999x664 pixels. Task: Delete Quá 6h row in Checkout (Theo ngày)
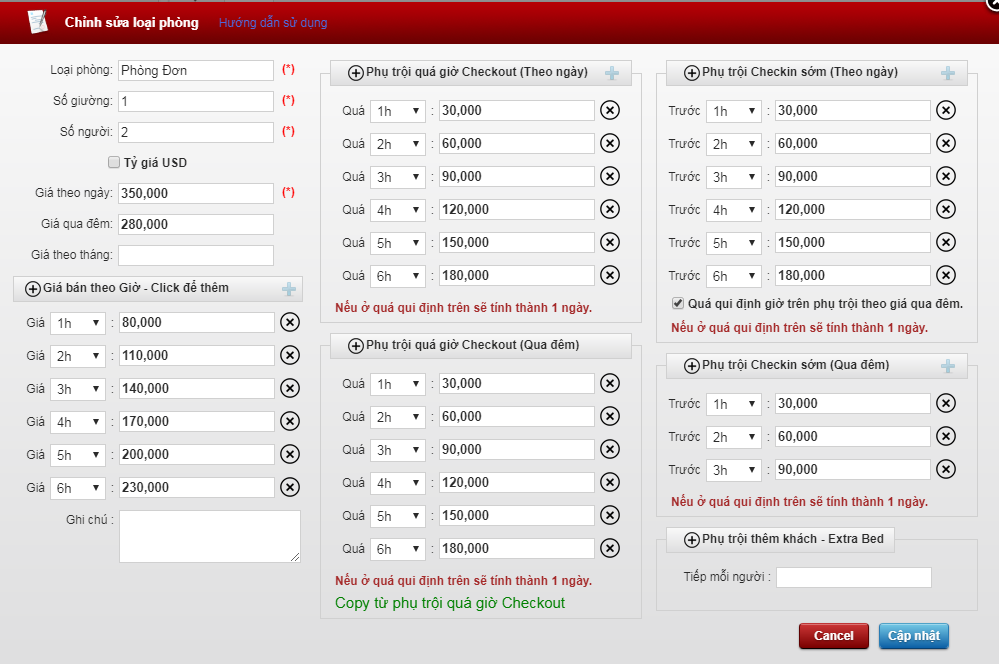click(610, 275)
